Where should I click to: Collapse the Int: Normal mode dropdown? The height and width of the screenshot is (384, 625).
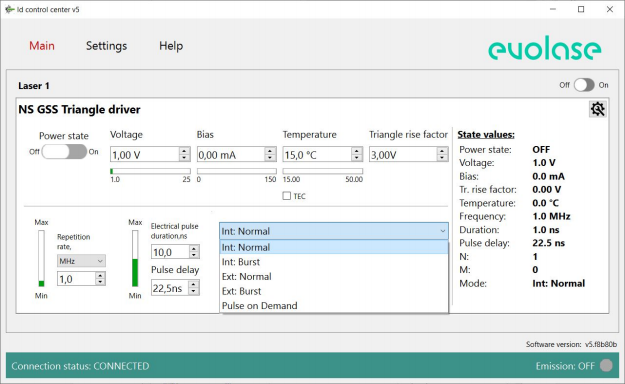coord(334,231)
